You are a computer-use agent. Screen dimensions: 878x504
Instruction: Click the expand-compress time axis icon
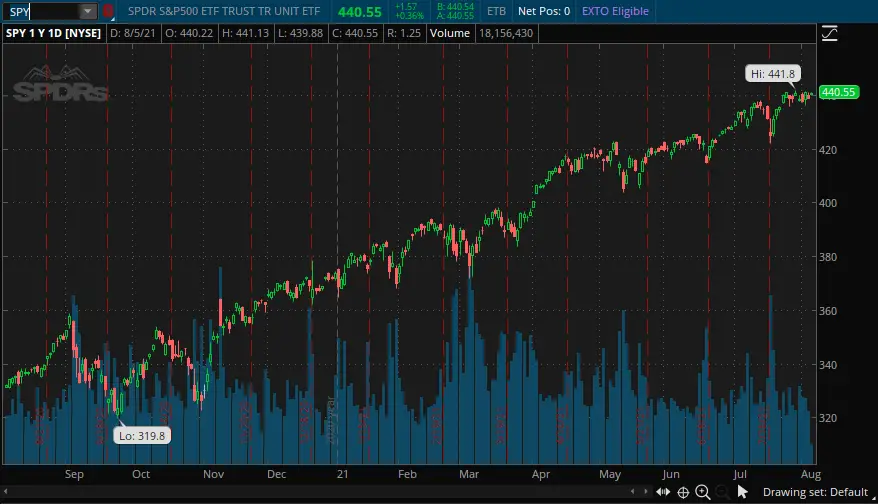[x=663, y=492]
